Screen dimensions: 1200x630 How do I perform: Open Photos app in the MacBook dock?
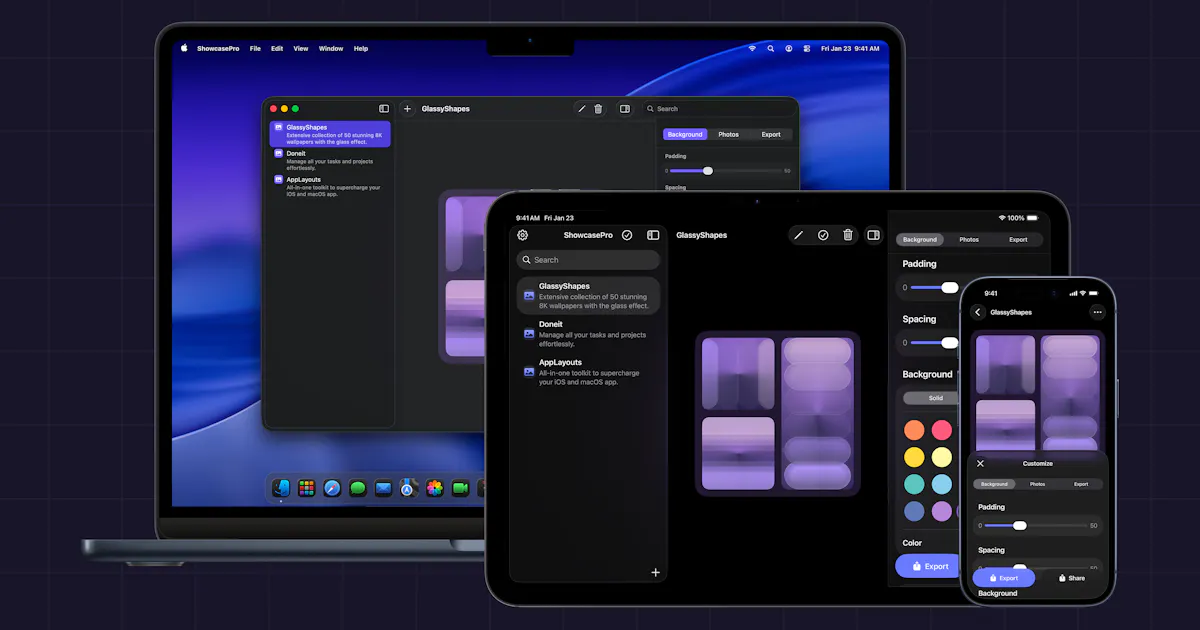pos(435,488)
